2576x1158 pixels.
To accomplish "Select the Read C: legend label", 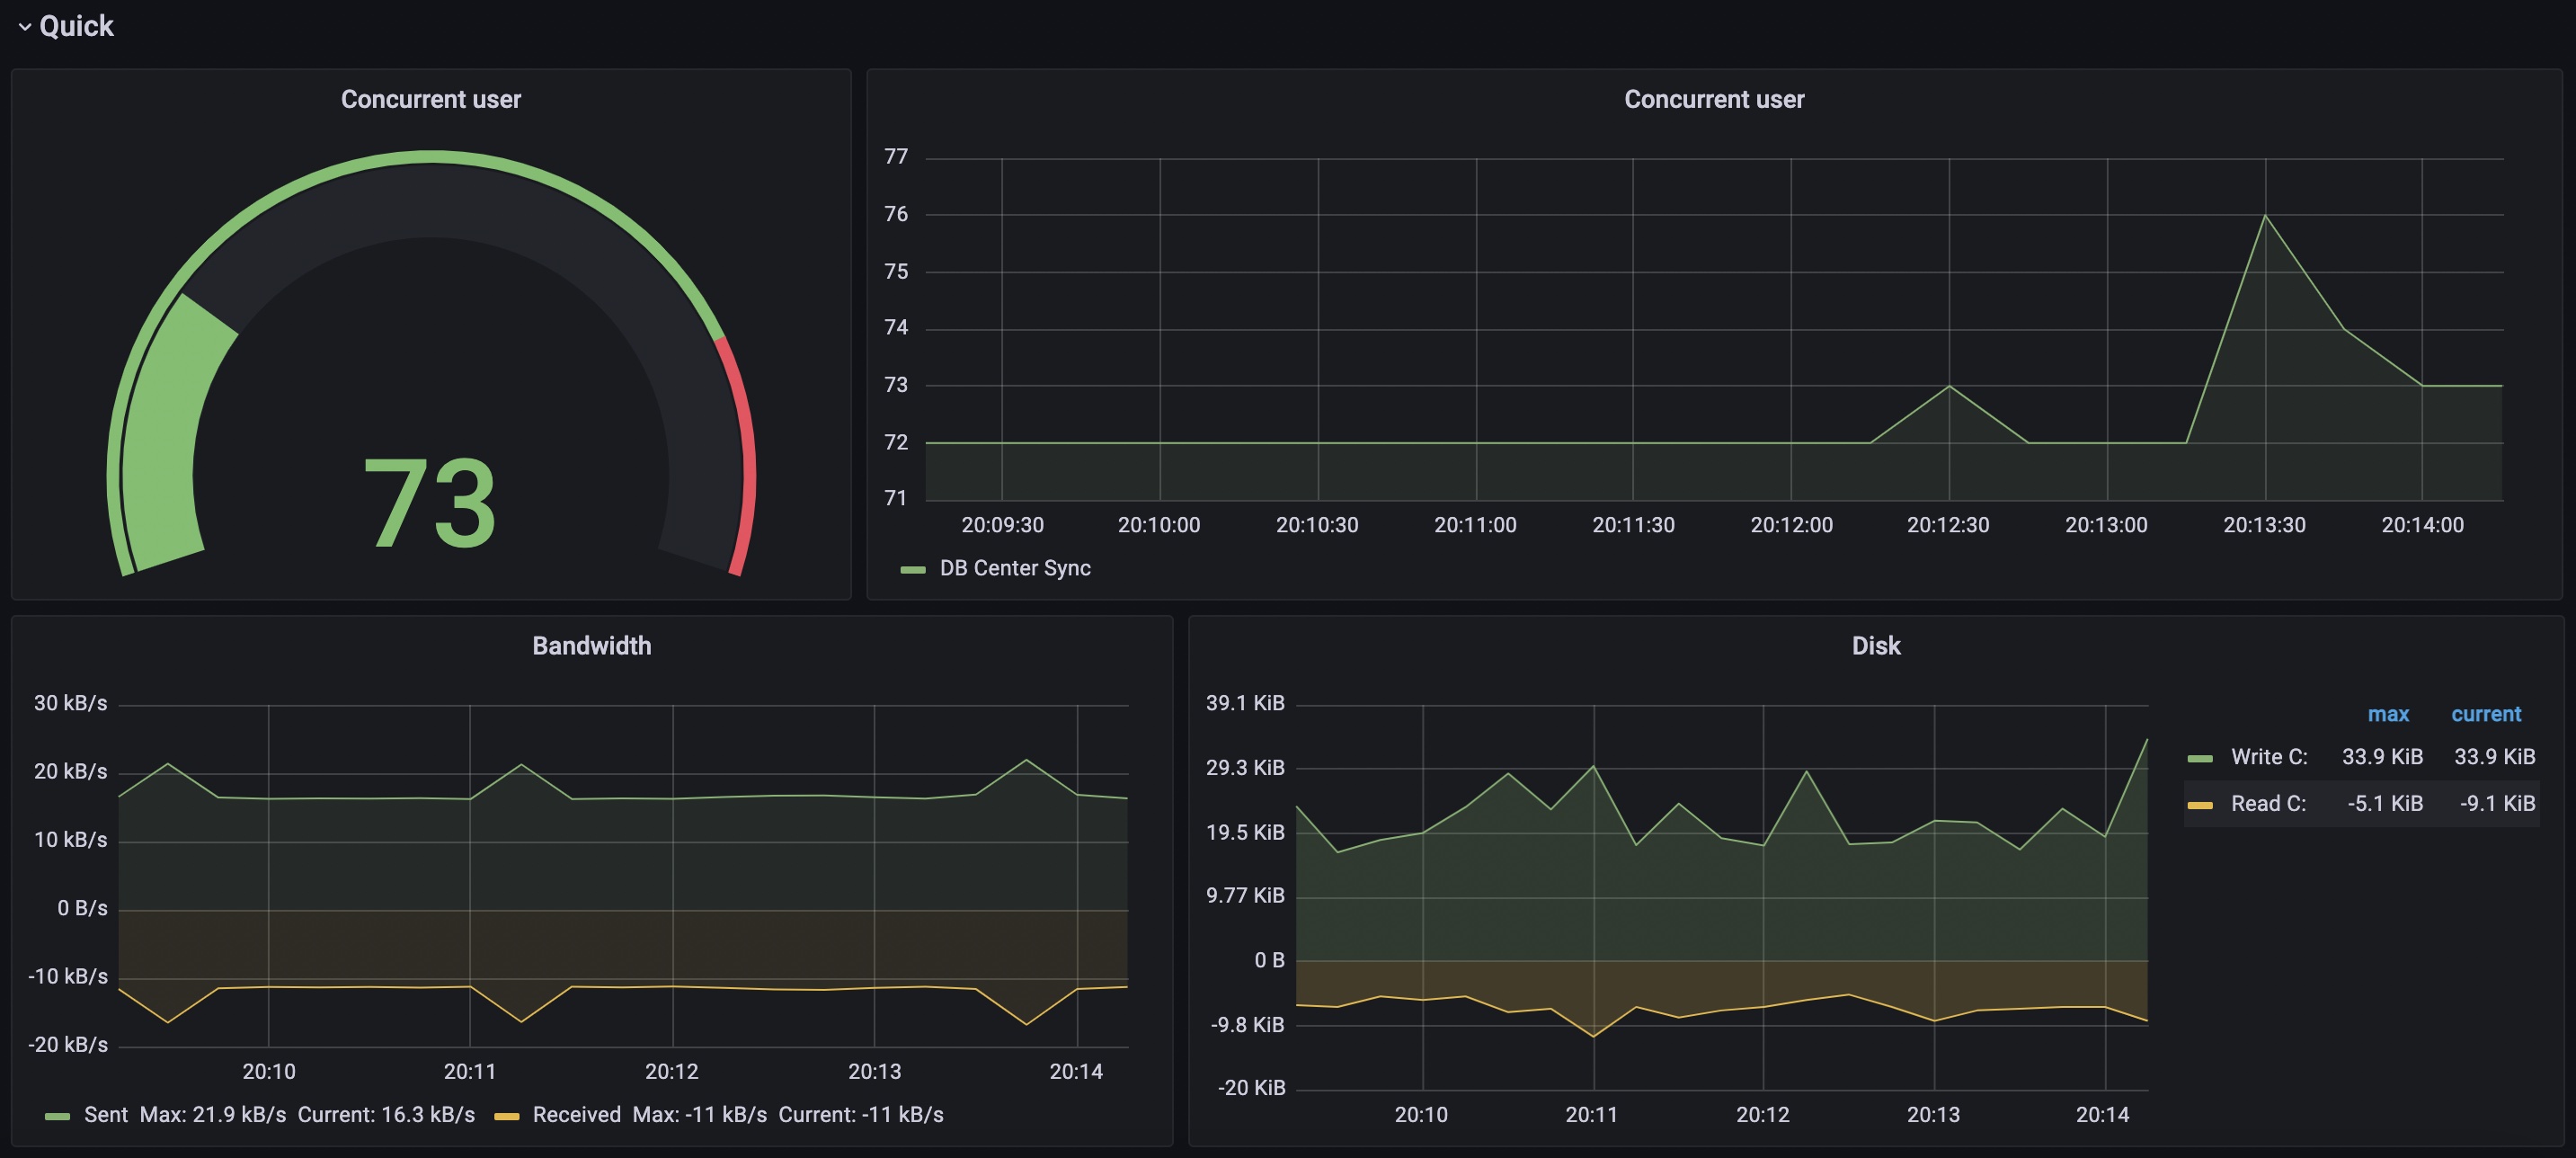I will coord(2267,804).
